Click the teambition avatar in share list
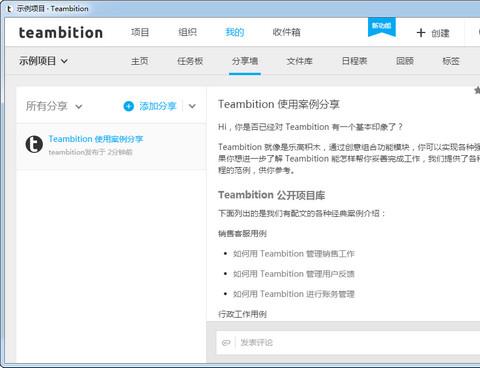This screenshot has width=480, height=368. click(34, 144)
